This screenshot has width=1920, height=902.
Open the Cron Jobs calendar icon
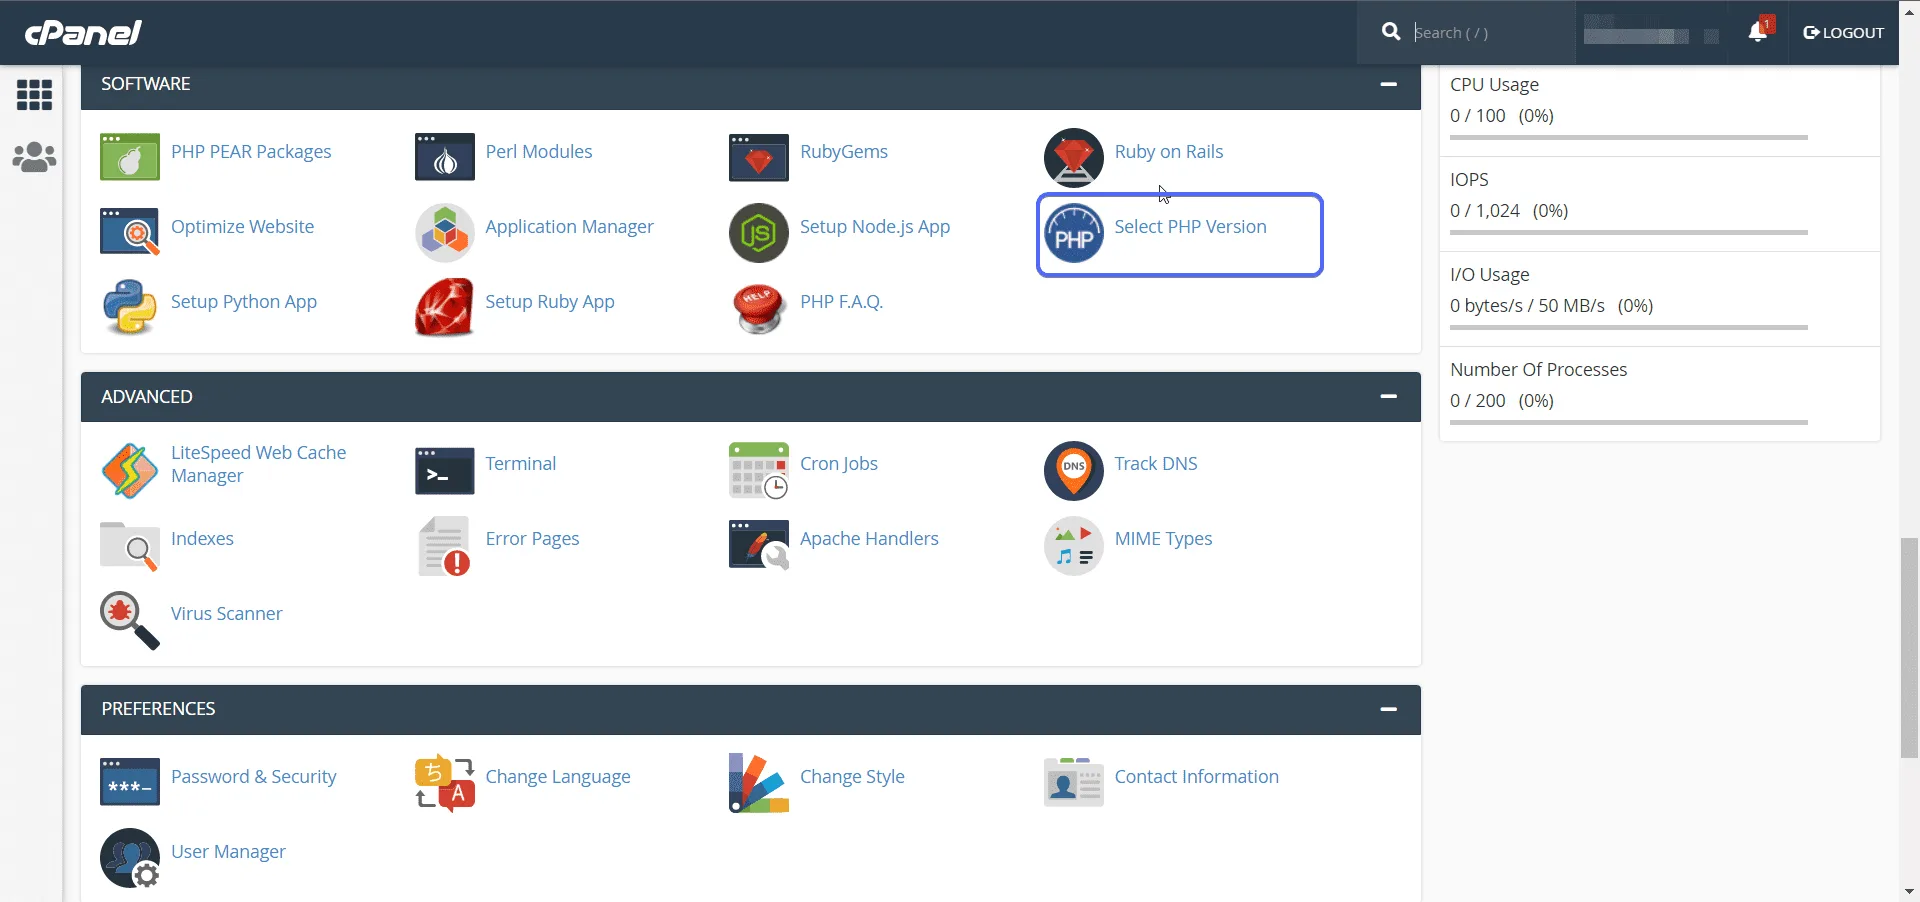click(x=759, y=470)
